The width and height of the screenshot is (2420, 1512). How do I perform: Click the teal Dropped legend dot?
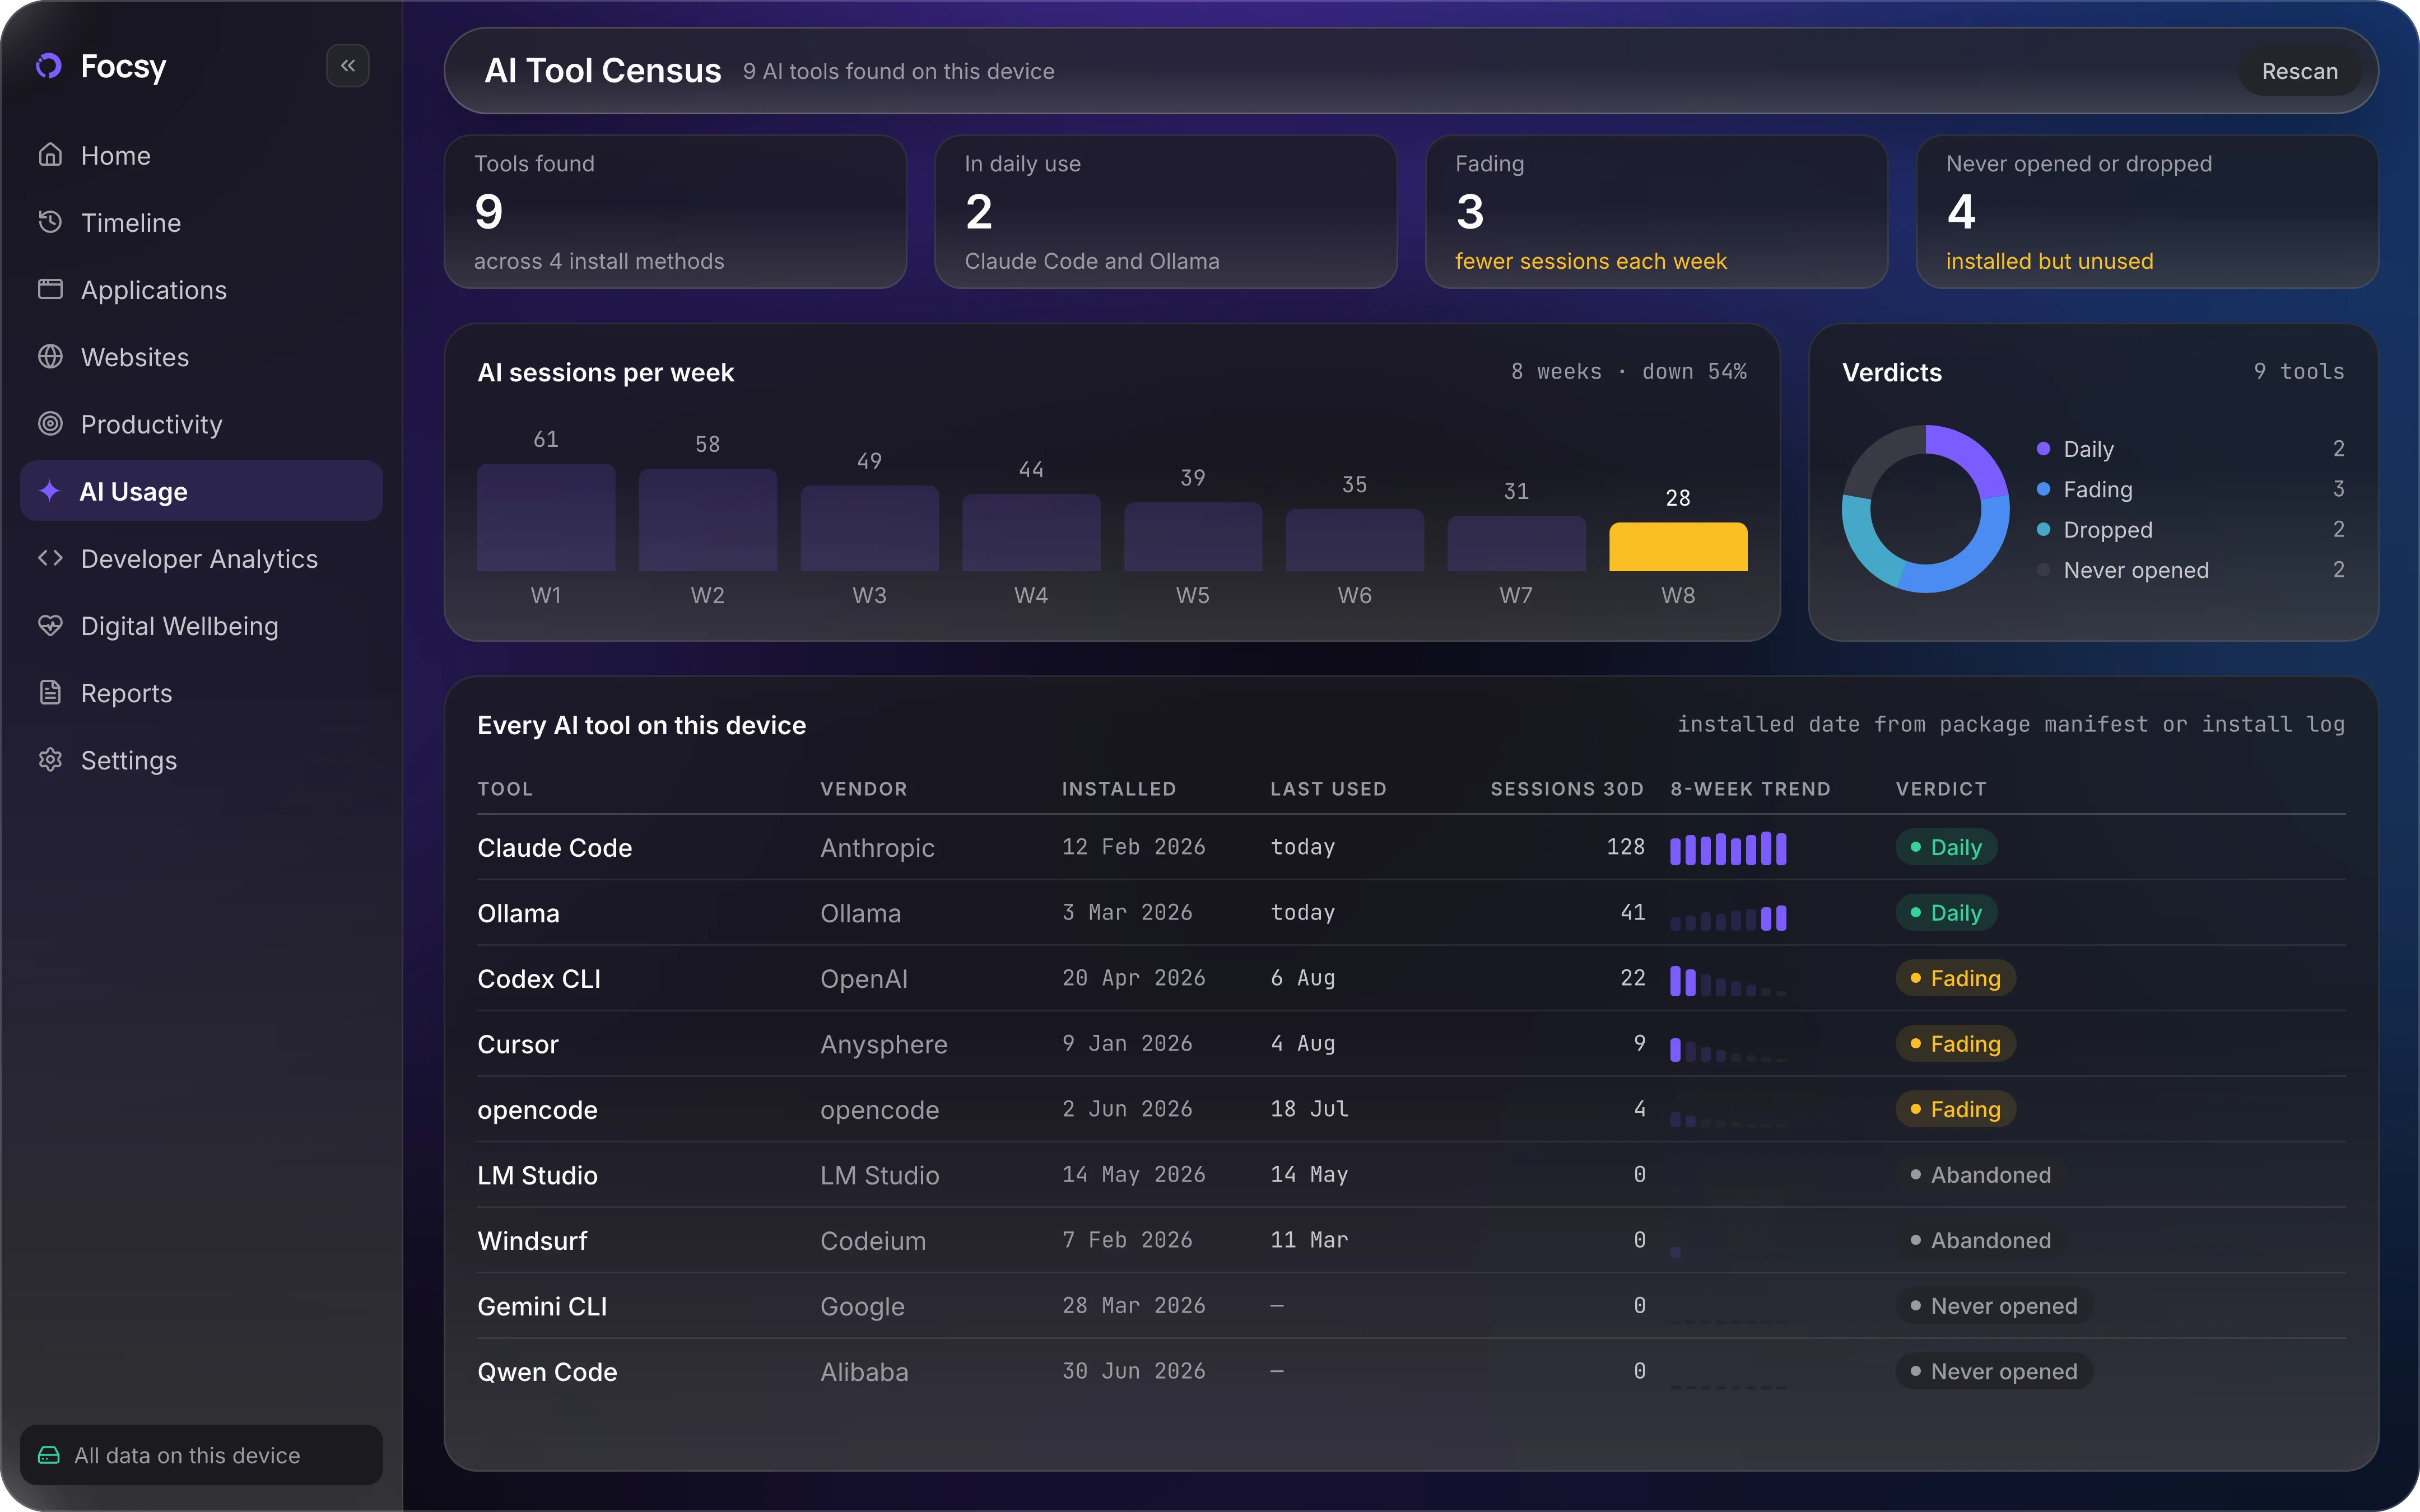(x=2044, y=529)
